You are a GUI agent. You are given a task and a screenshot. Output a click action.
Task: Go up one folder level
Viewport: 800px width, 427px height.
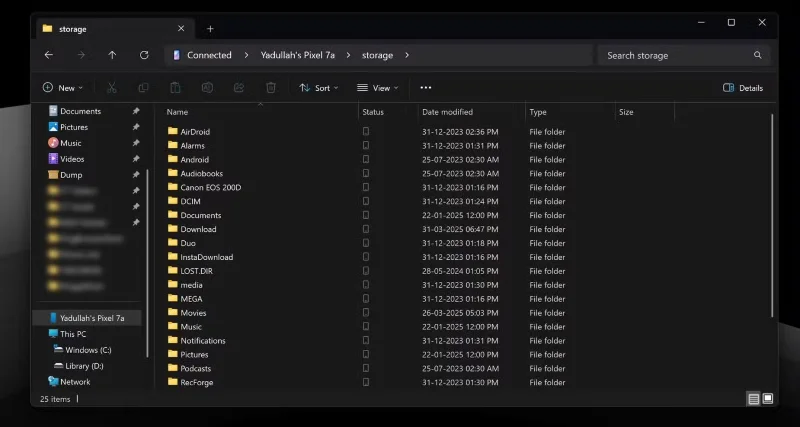pyautogui.click(x=112, y=55)
